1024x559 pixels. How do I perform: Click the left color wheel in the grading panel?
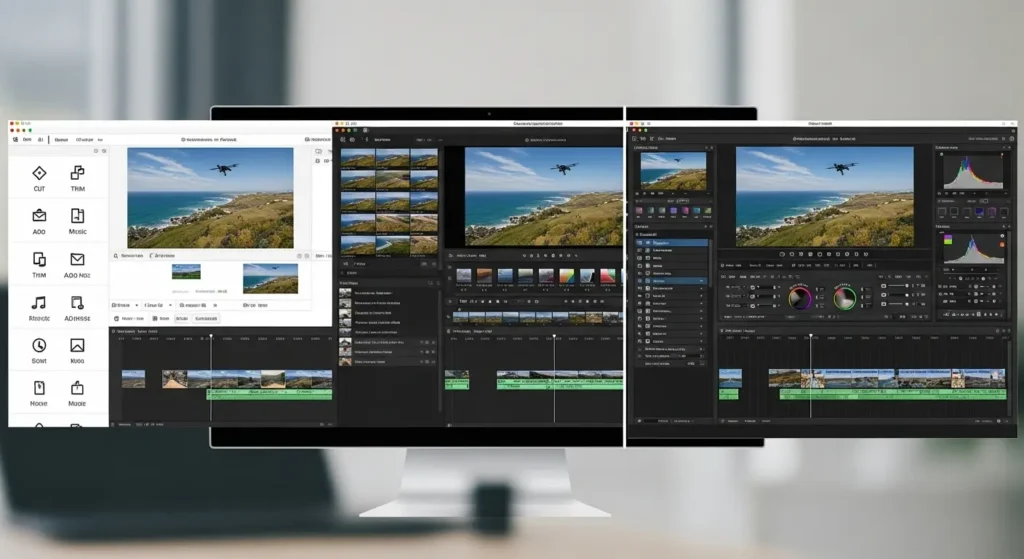click(x=800, y=297)
